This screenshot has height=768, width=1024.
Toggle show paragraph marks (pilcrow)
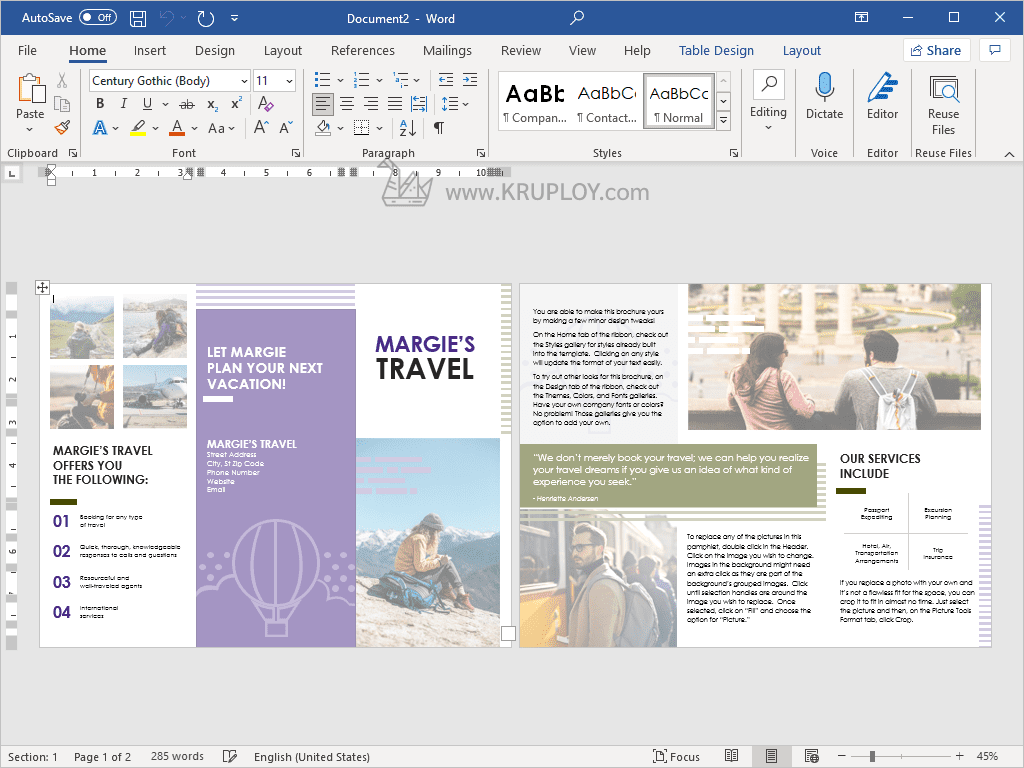click(438, 128)
